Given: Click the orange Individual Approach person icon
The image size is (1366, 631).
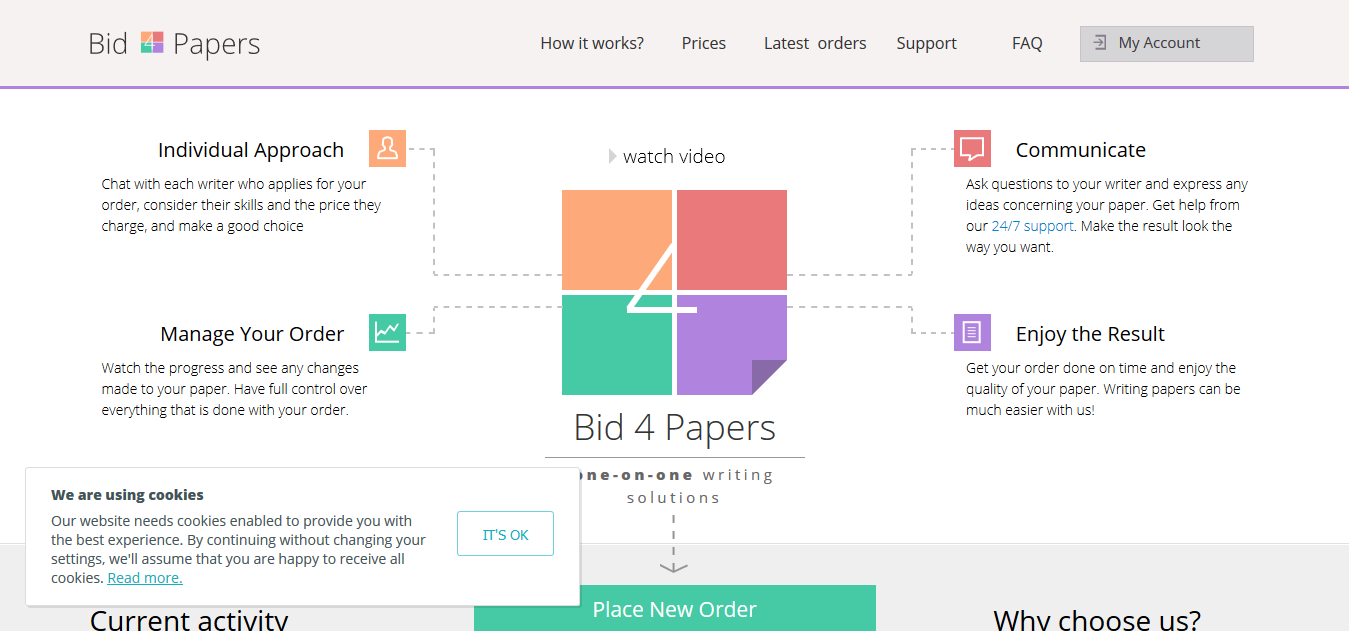Looking at the screenshot, I should [x=387, y=148].
